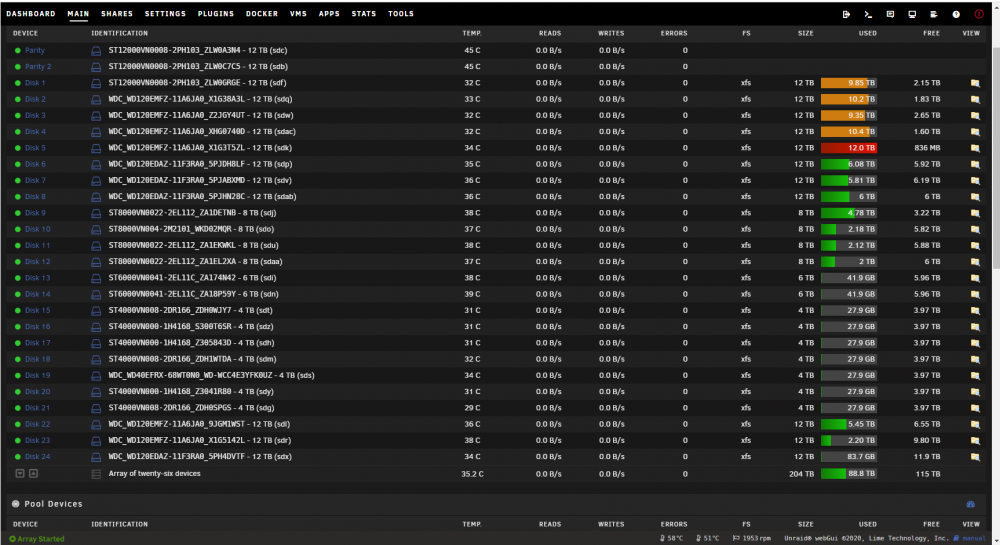Open the View folder icon for Disk 9
Viewport: 1000px width, 545px height.
click(x=974, y=213)
